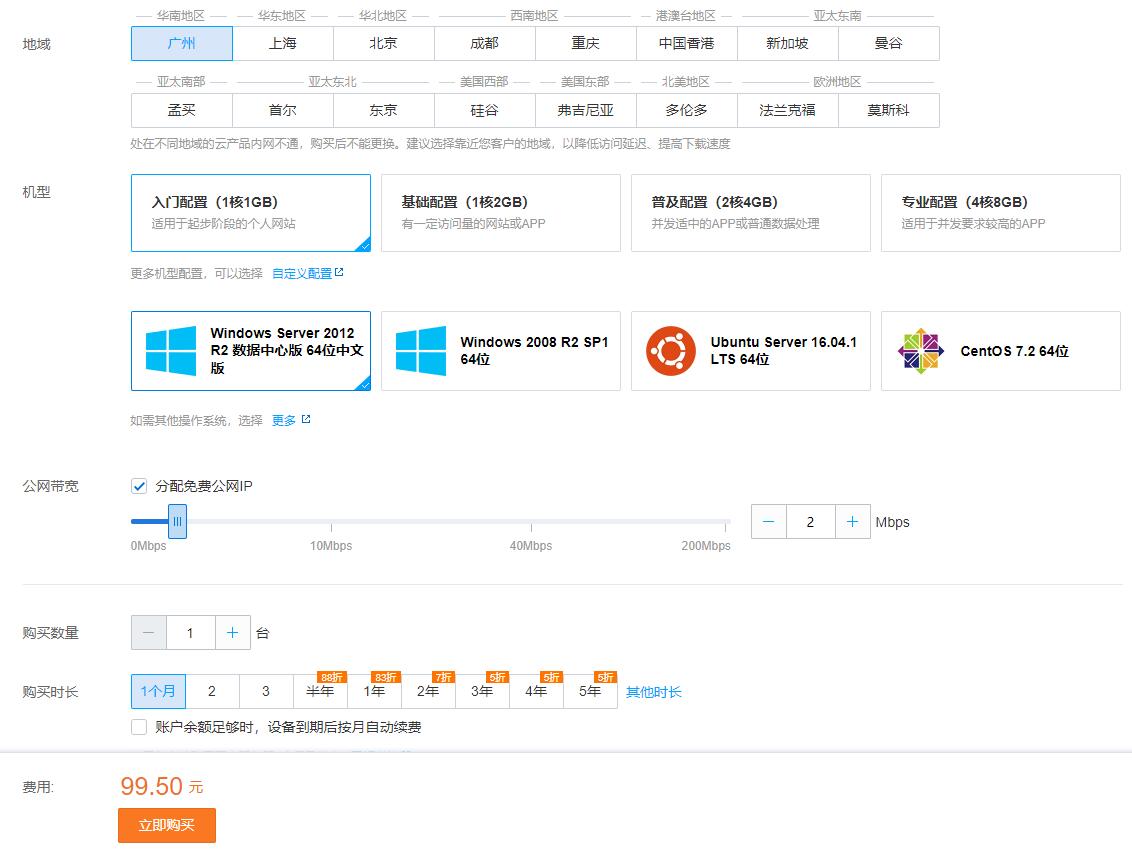Enable the auto-renewal 自动续费 checkbox
Image resolution: width=1132 pixels, height=850 pixels.
(139, 727)
